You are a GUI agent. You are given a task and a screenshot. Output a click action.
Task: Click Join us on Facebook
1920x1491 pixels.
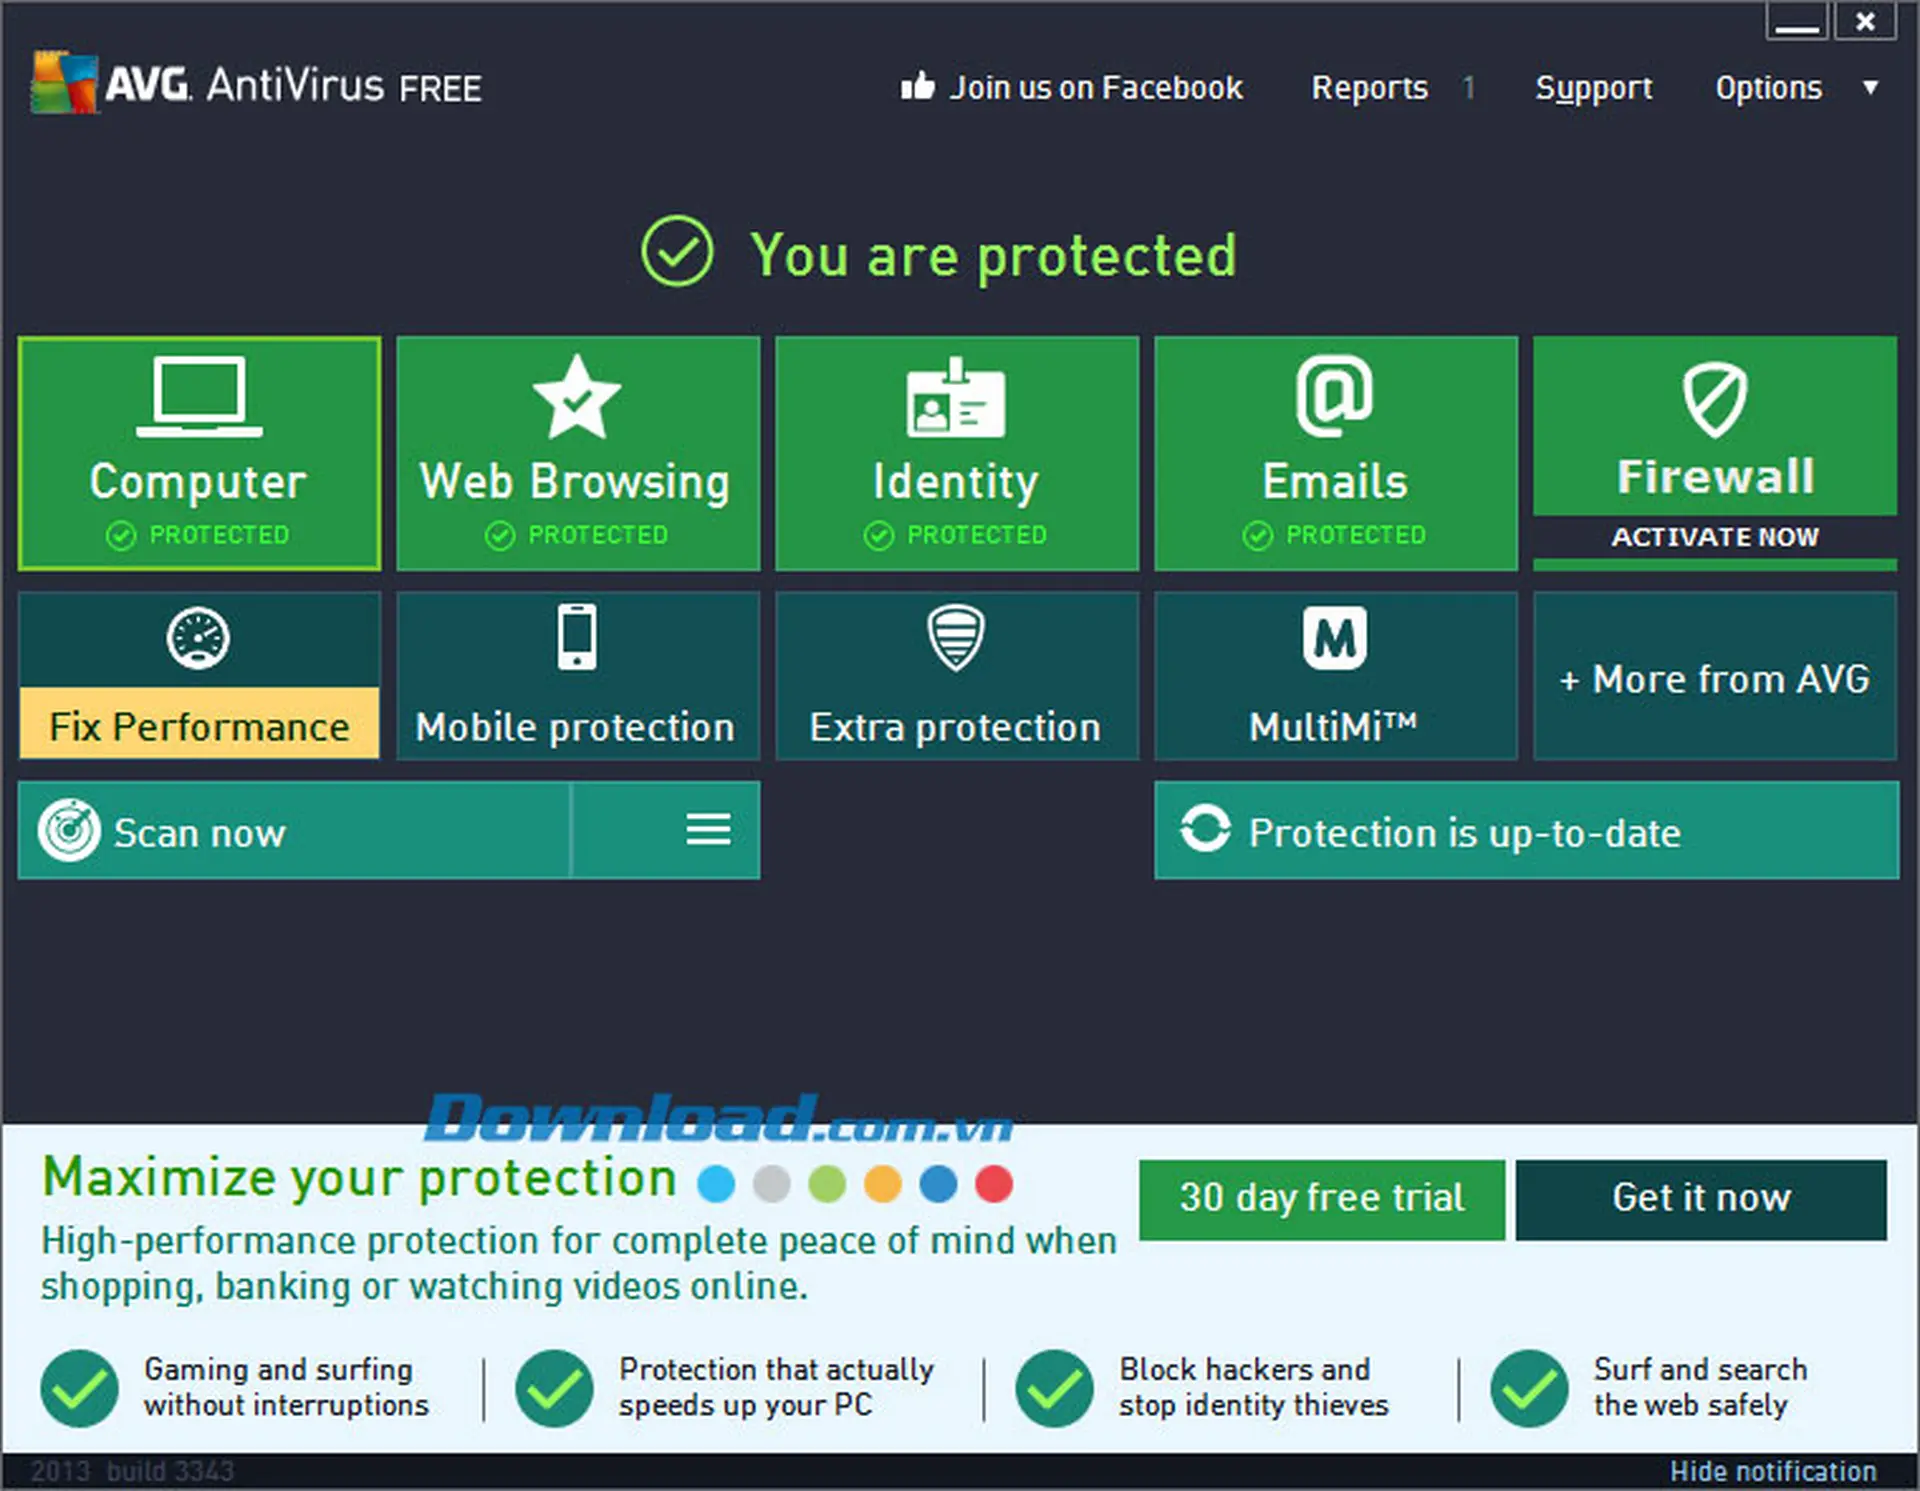[1073, 87]
